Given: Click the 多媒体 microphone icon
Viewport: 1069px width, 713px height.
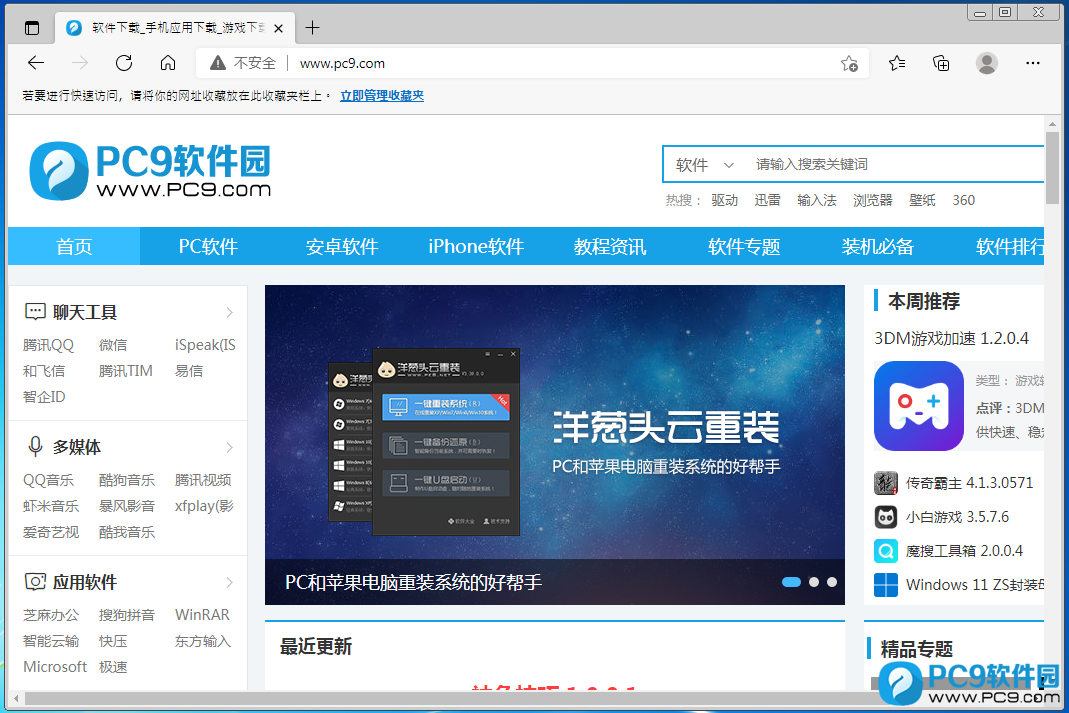Looking at the screenshot, I should [35, 446].
